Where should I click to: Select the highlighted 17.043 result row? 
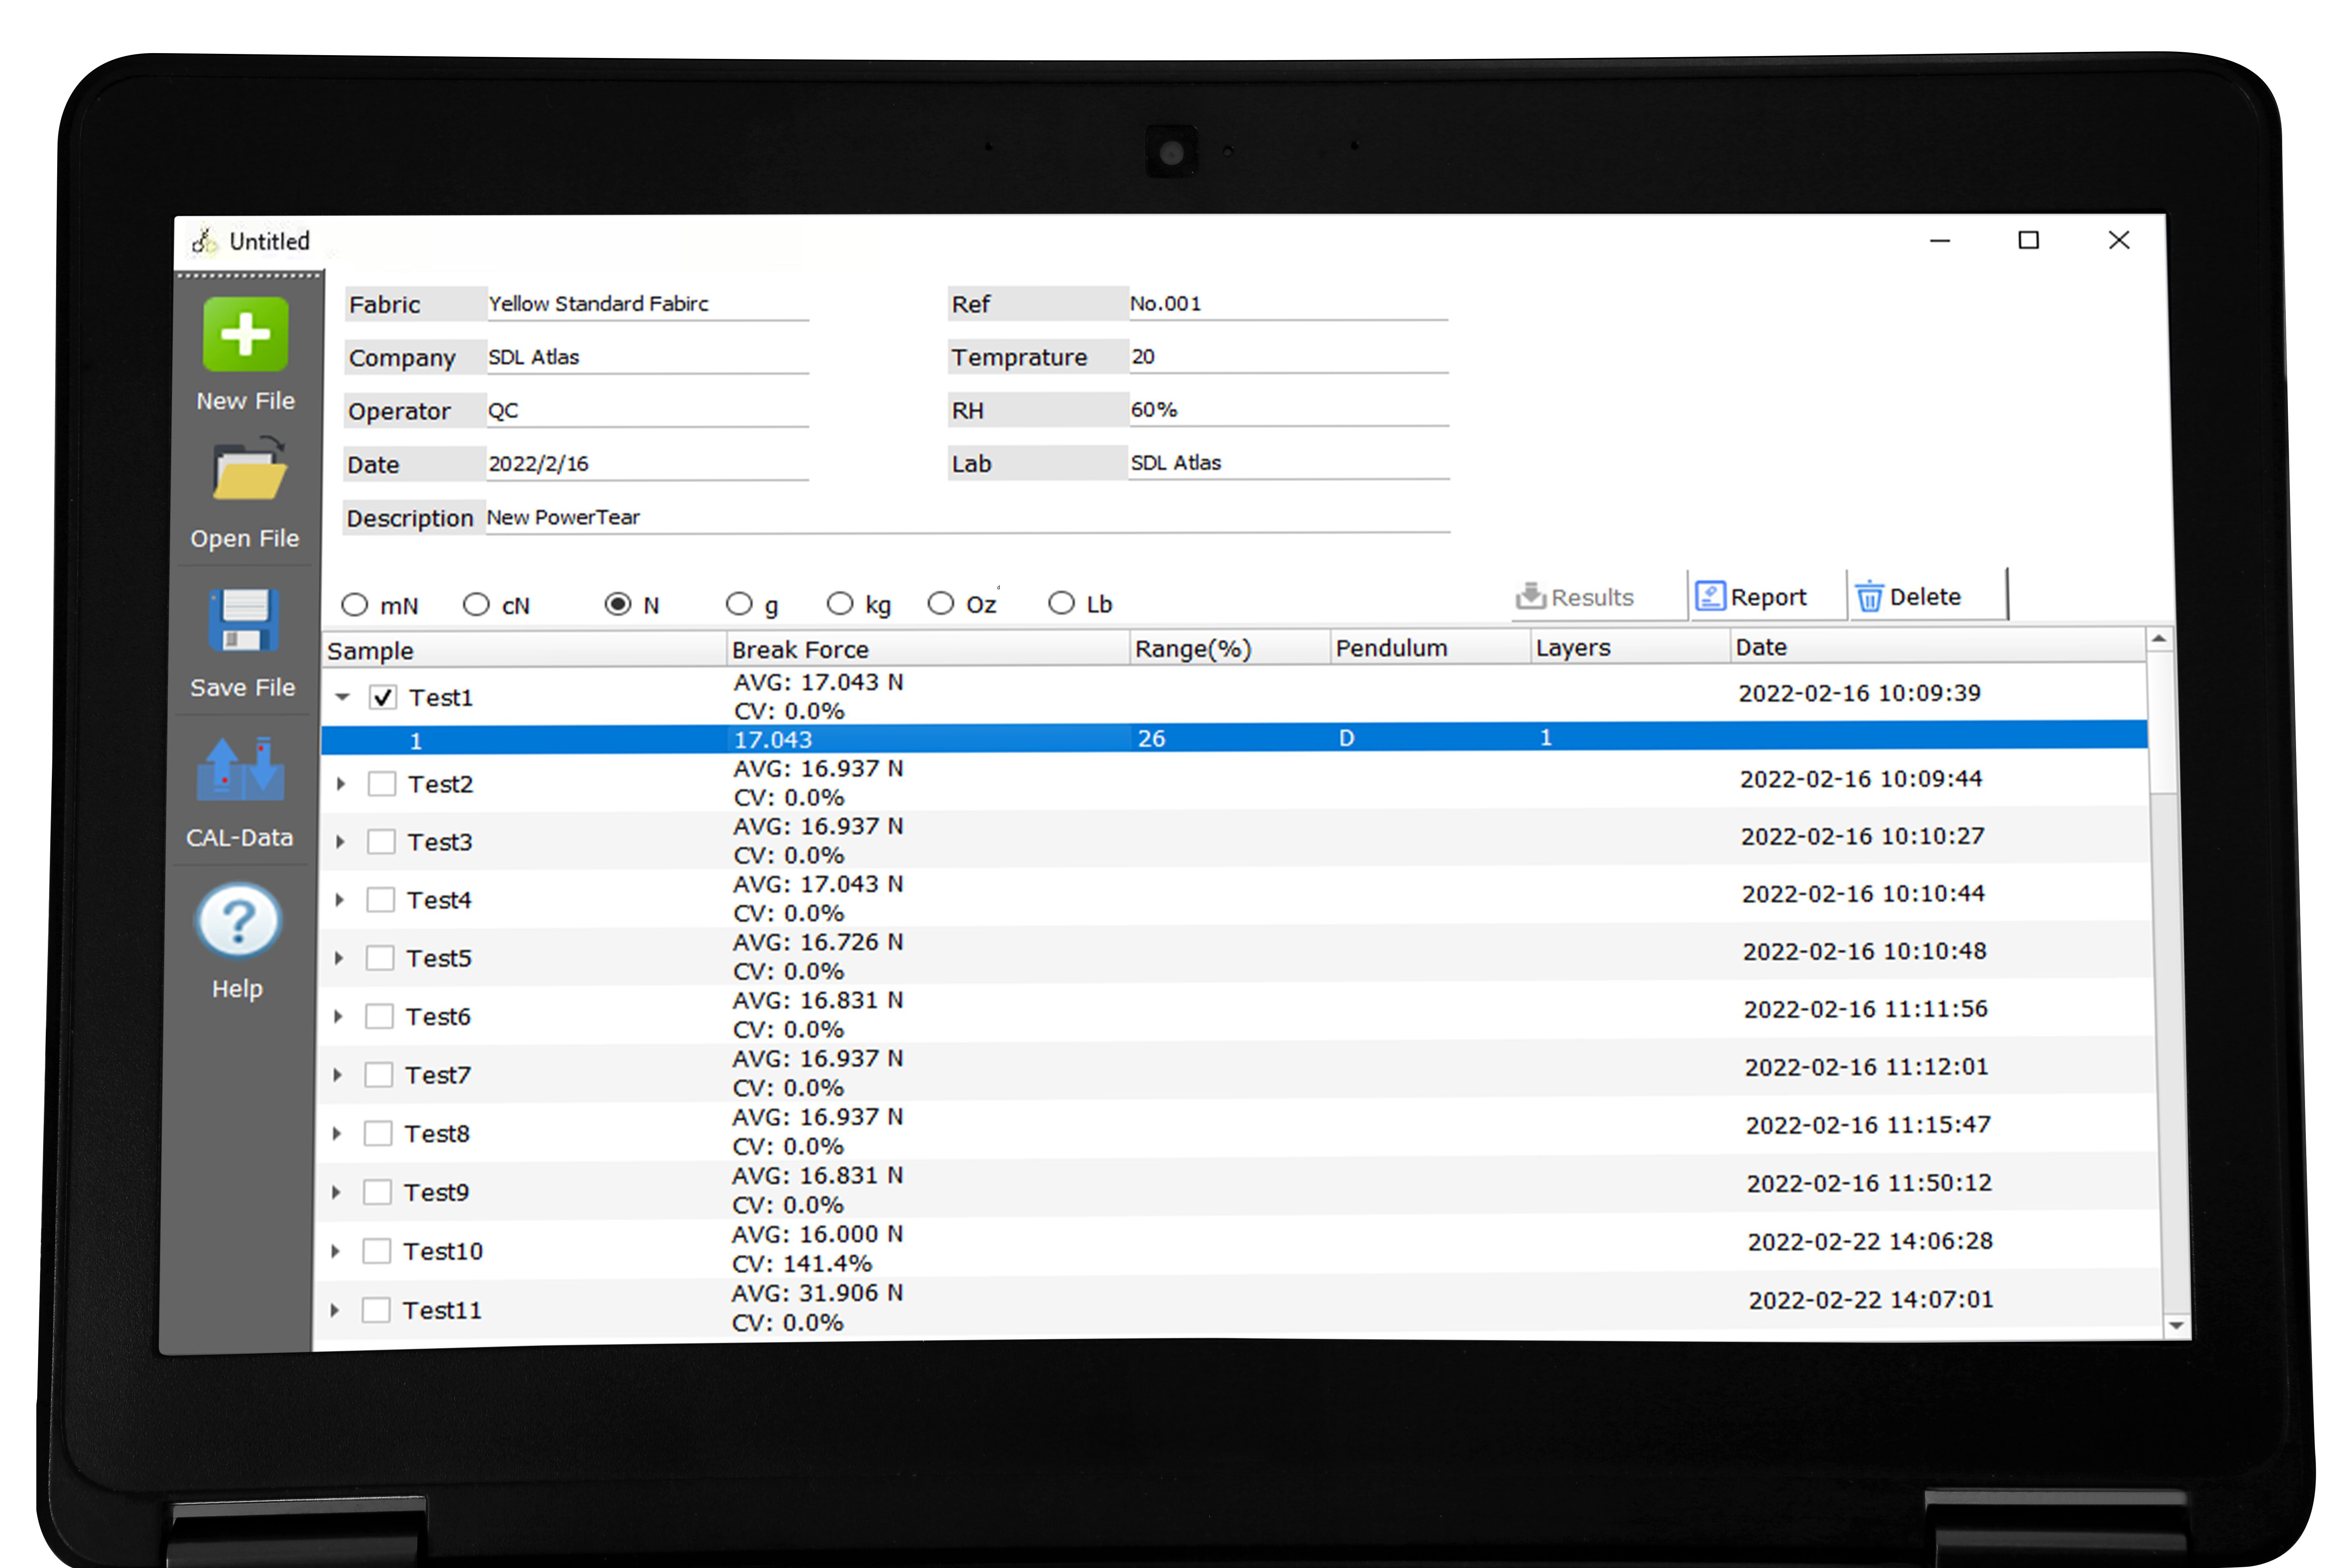1234,738
